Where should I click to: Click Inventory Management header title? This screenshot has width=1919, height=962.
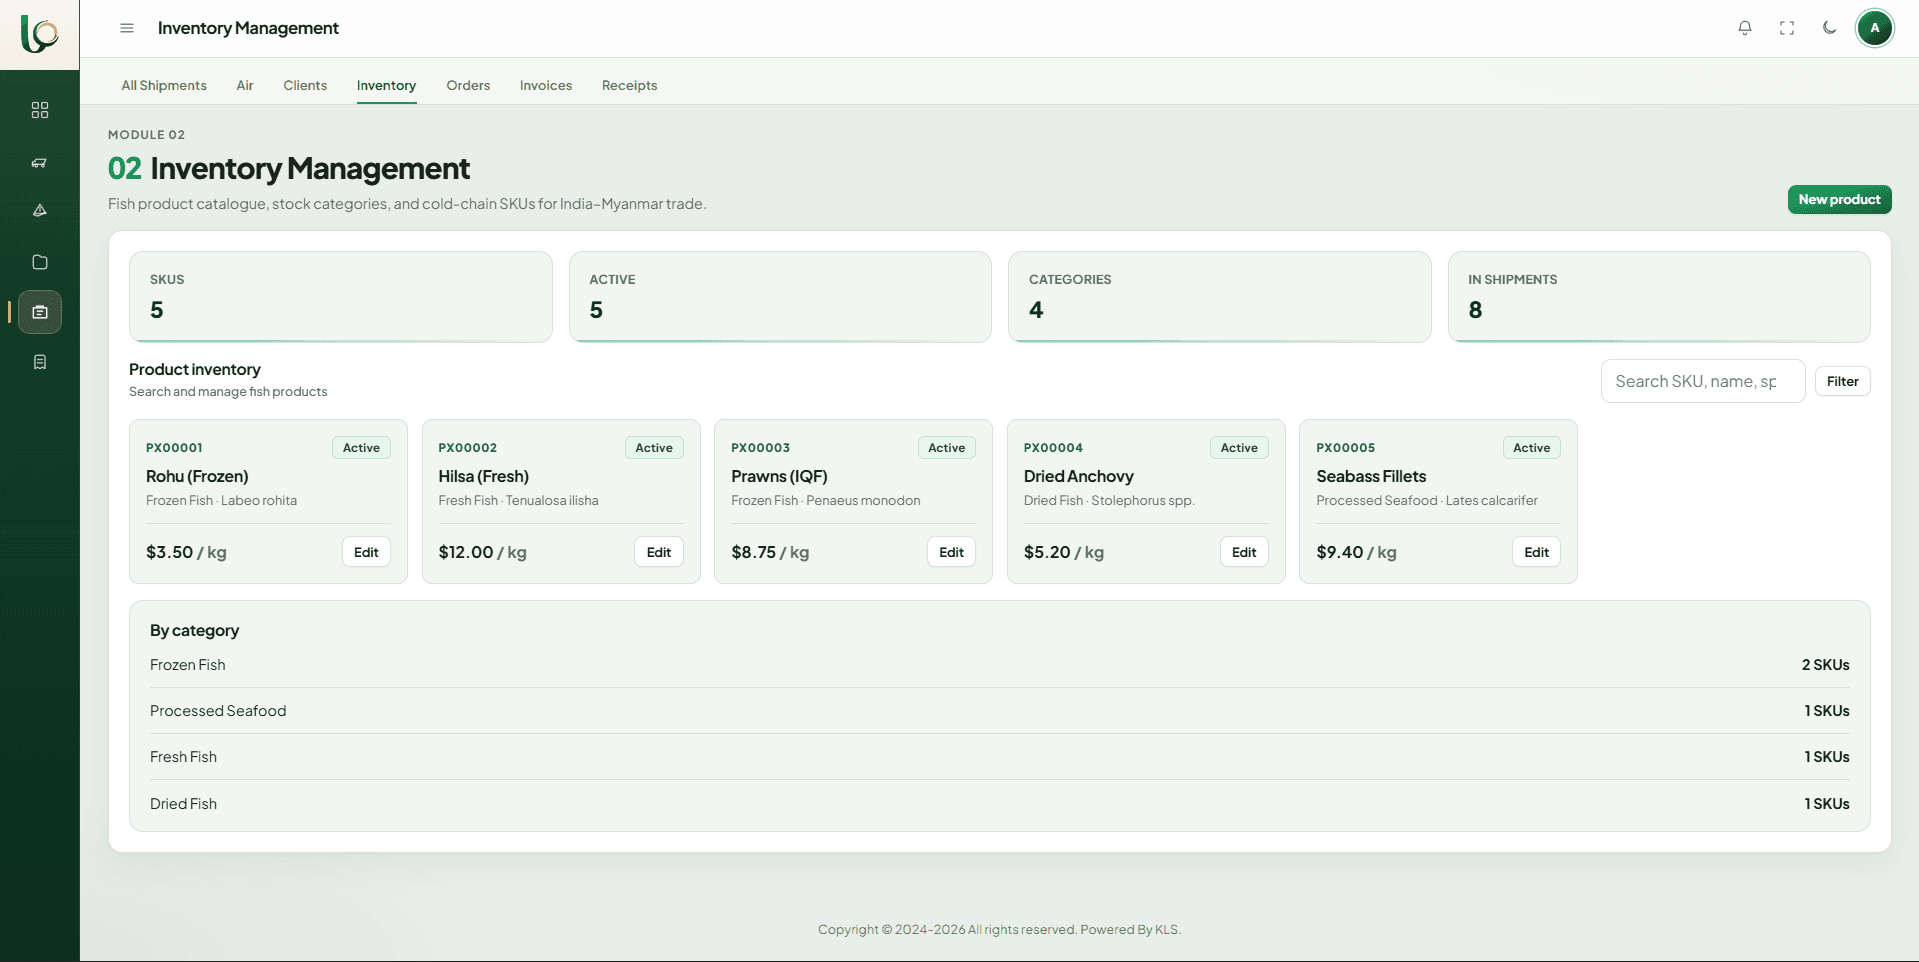pyautogui.click(x=248, y=28)
